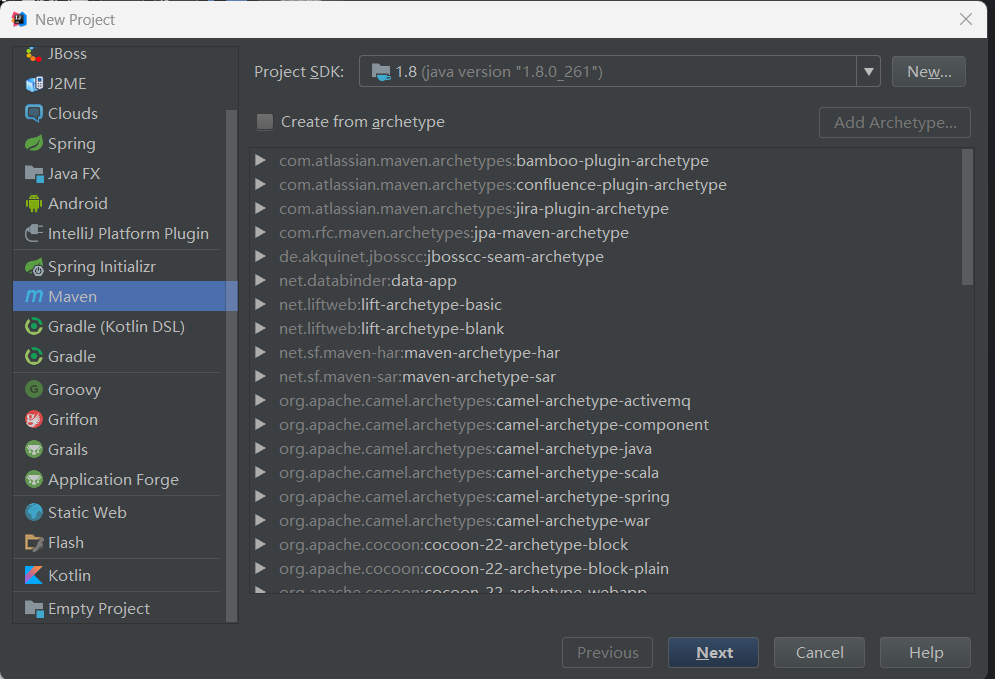Click the JBoss icon in sidebar
Viewport: 995px width, 679px height.
(x=34, y=55)
